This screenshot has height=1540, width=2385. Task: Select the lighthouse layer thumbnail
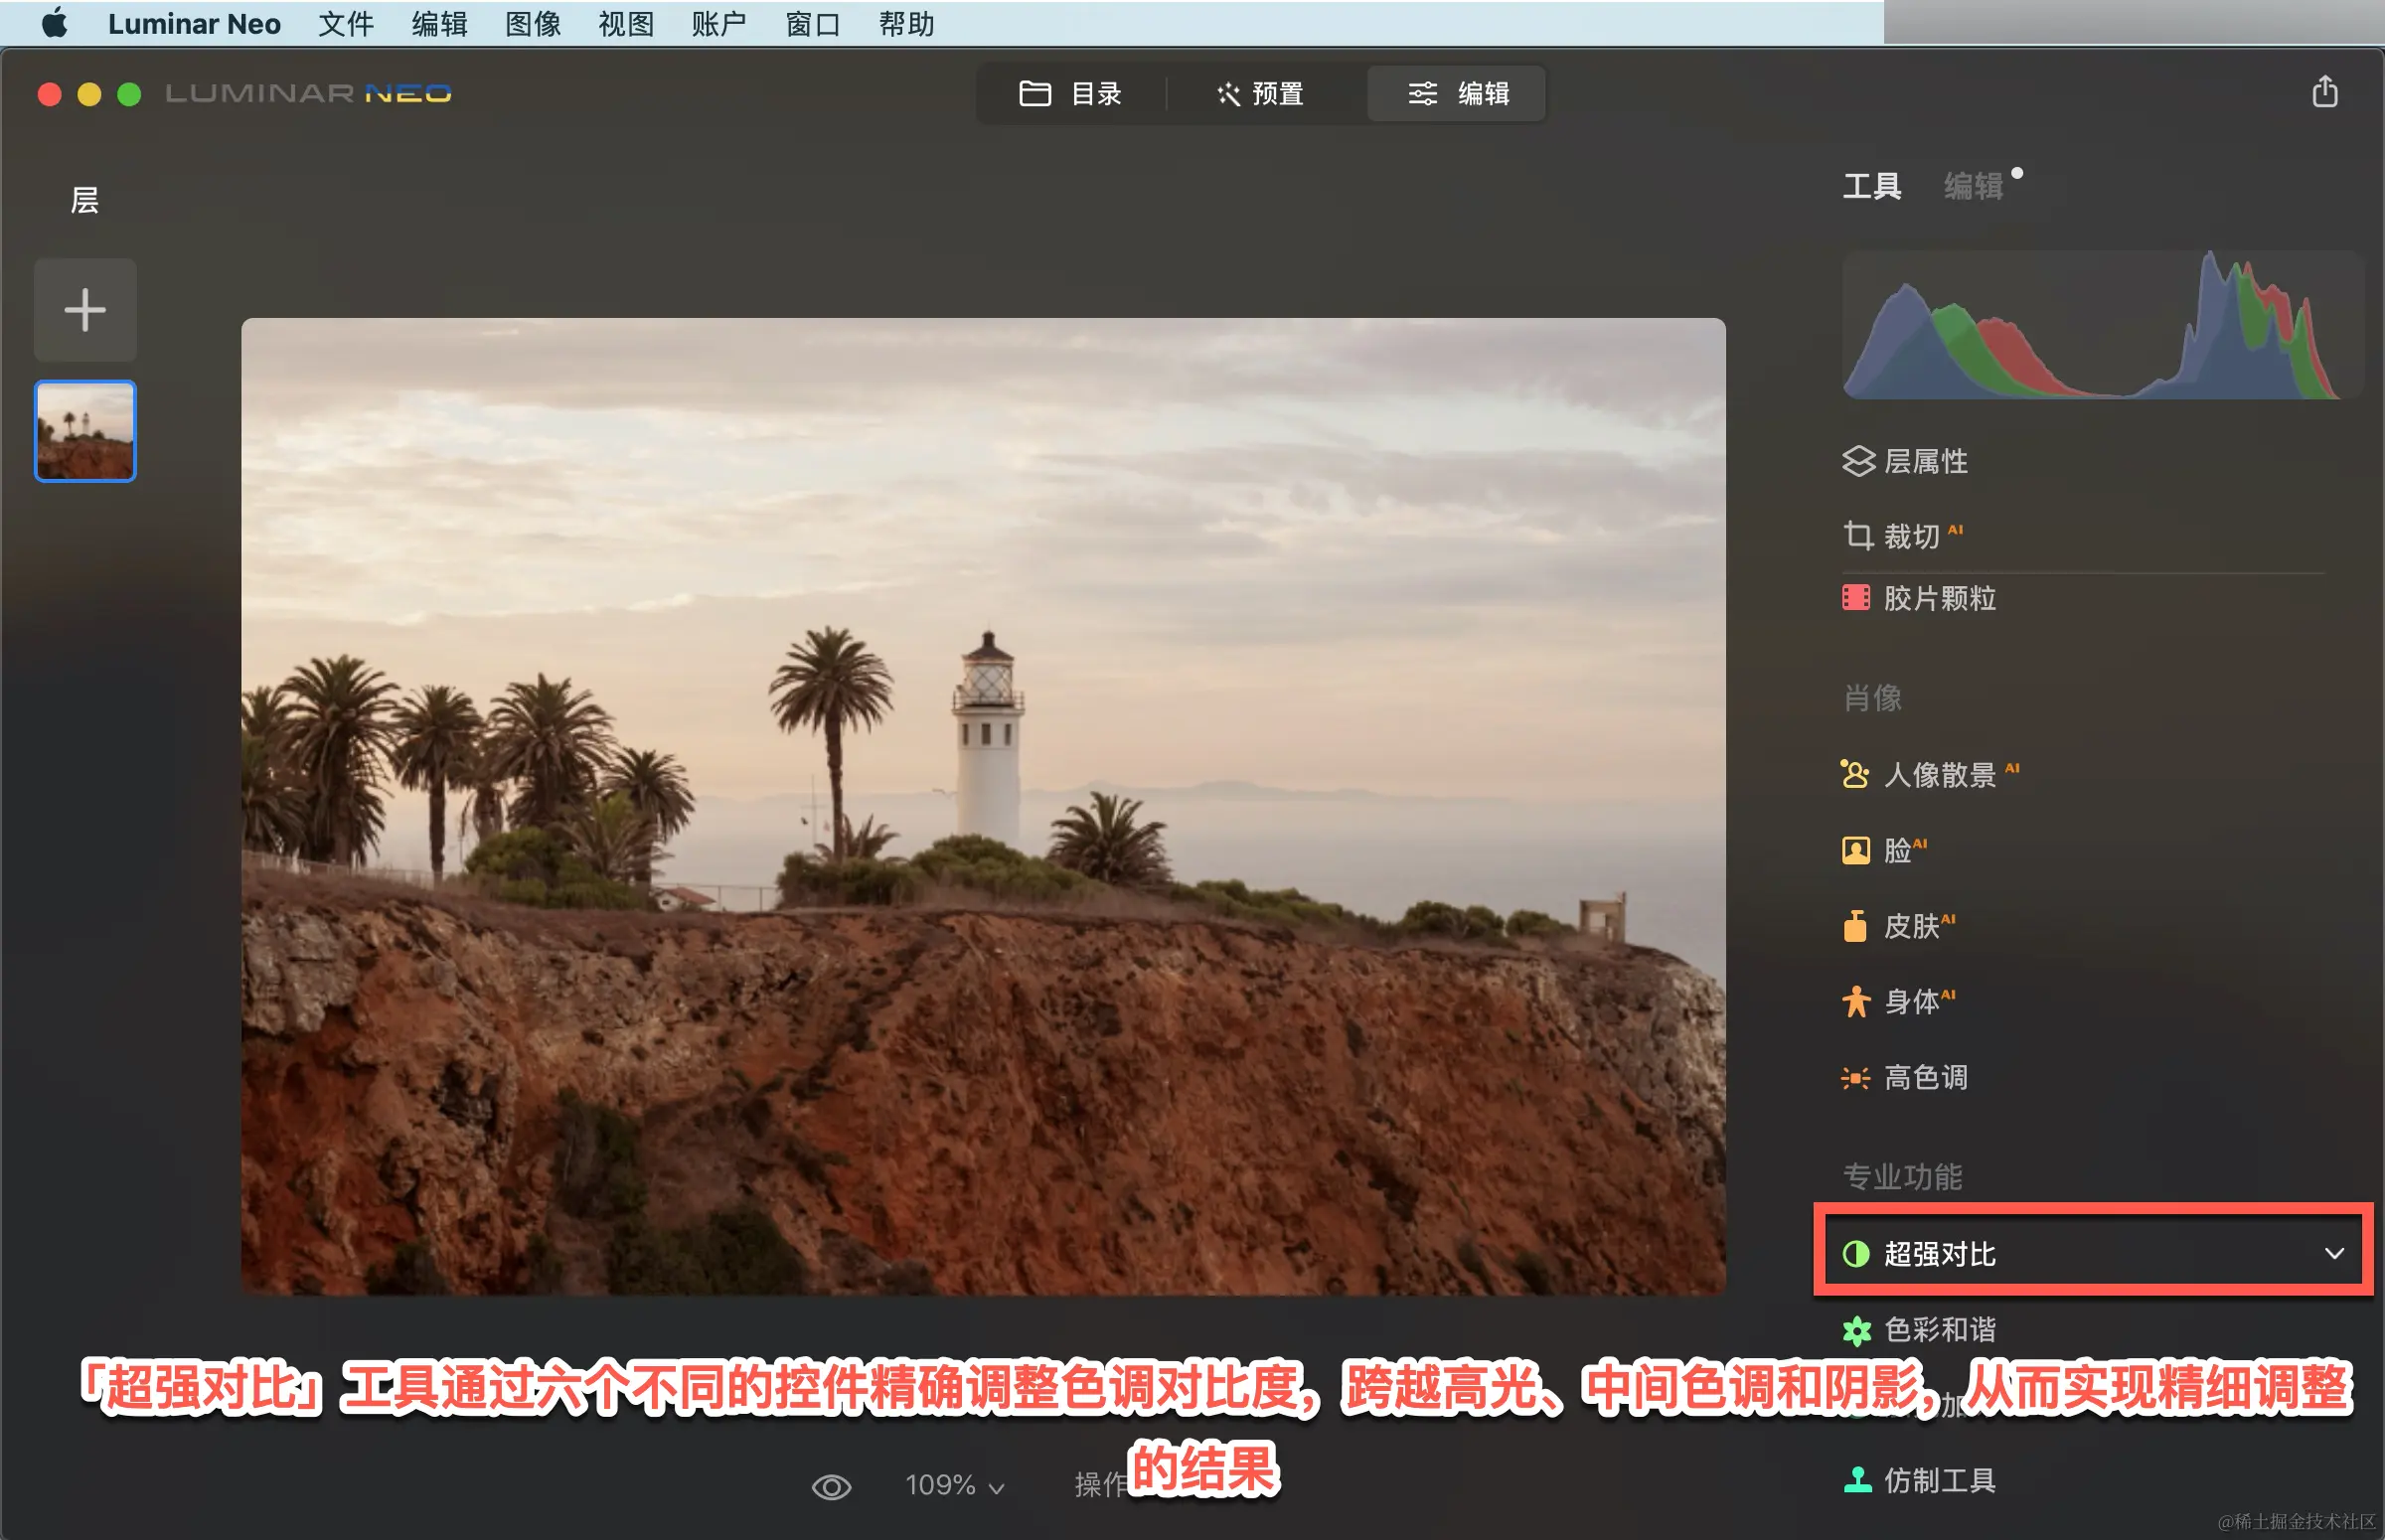pos(85,431)
